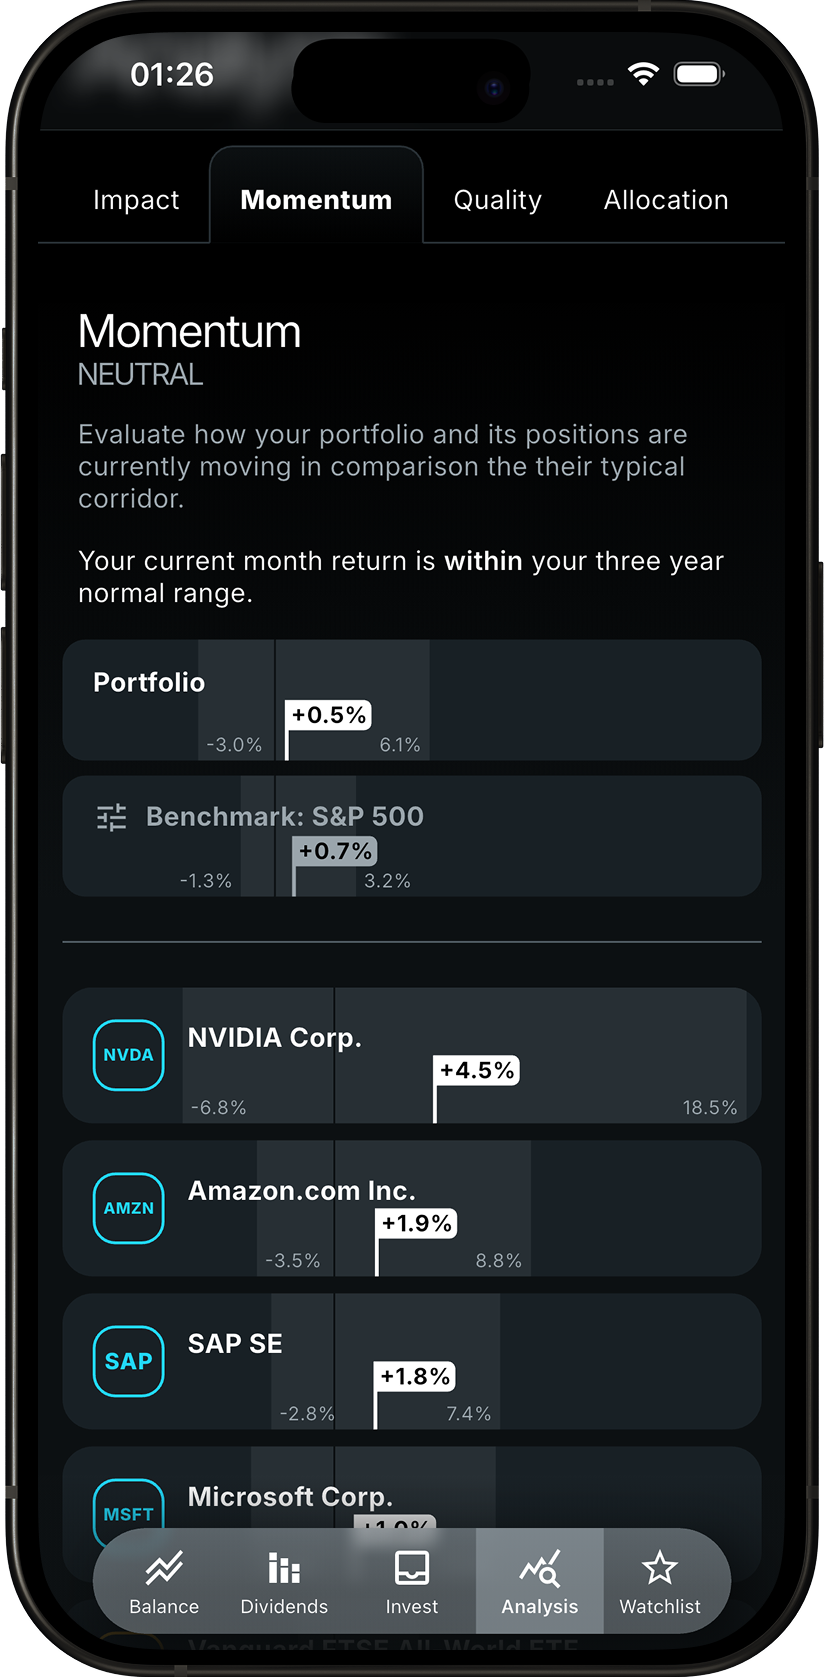Open the Portfolio momentum row
Viewport: 824px width, 1677px height.
coord(412,700)
